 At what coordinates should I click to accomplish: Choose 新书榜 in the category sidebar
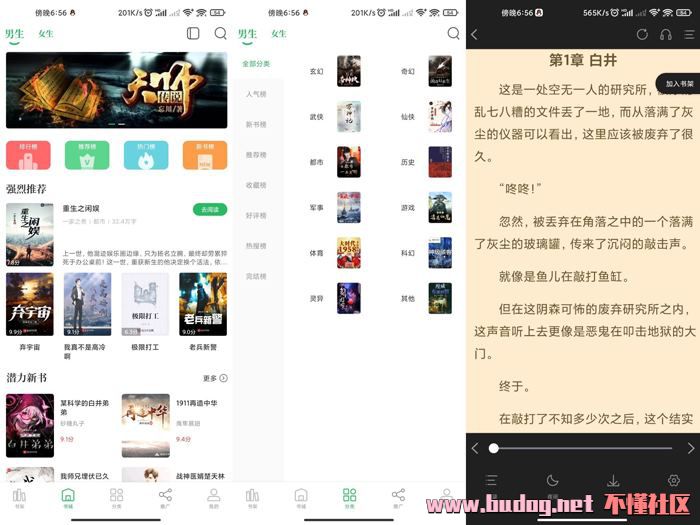click(x=256, y=125)
